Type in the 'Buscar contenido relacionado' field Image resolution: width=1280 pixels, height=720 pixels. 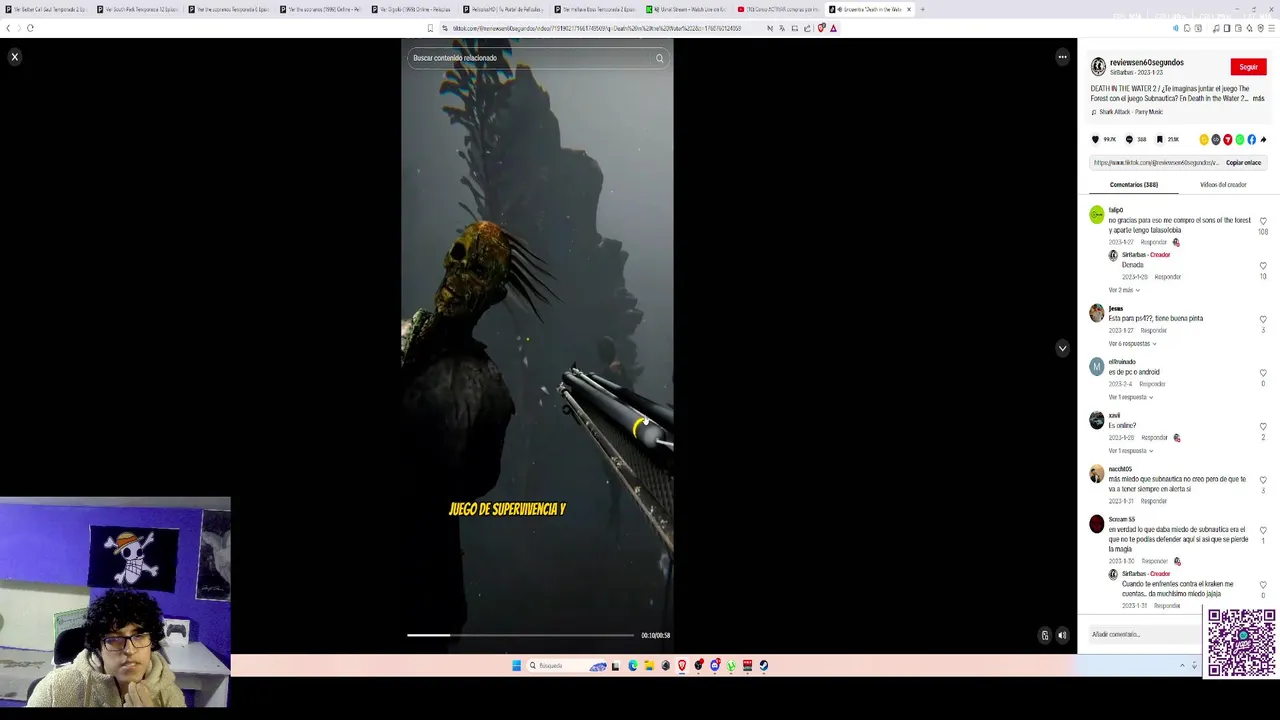click(530, 58)
